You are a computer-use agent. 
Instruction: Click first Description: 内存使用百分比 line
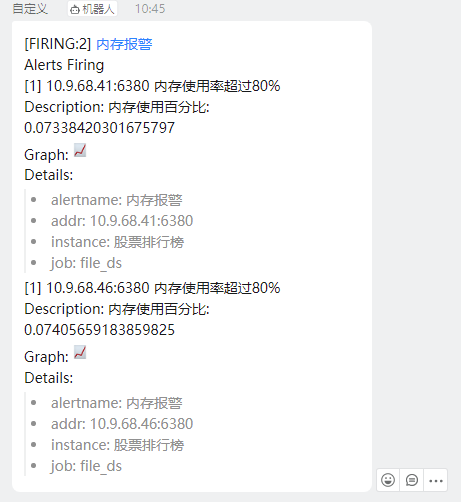click(x=117, y=107)
